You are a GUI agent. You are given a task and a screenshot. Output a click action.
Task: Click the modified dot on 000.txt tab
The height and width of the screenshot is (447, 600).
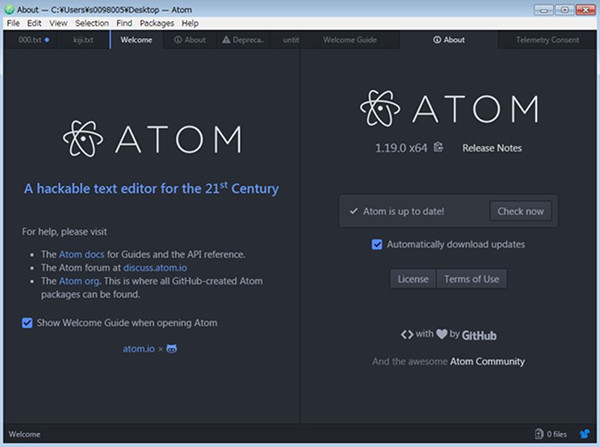[x=47, y=40]
